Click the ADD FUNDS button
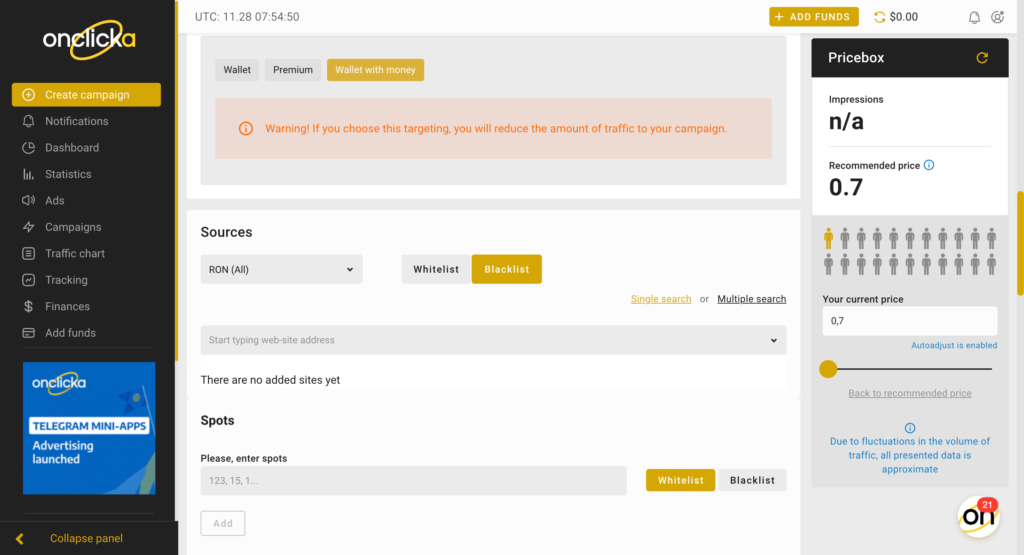Screen dimensions: 1024x555 coord(814,17)
